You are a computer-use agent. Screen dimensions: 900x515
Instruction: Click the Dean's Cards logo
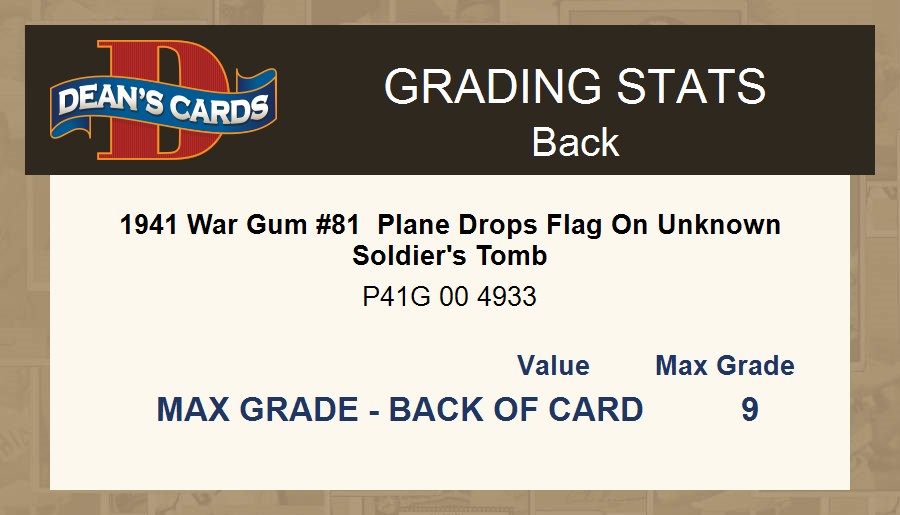tap(163, 100)
